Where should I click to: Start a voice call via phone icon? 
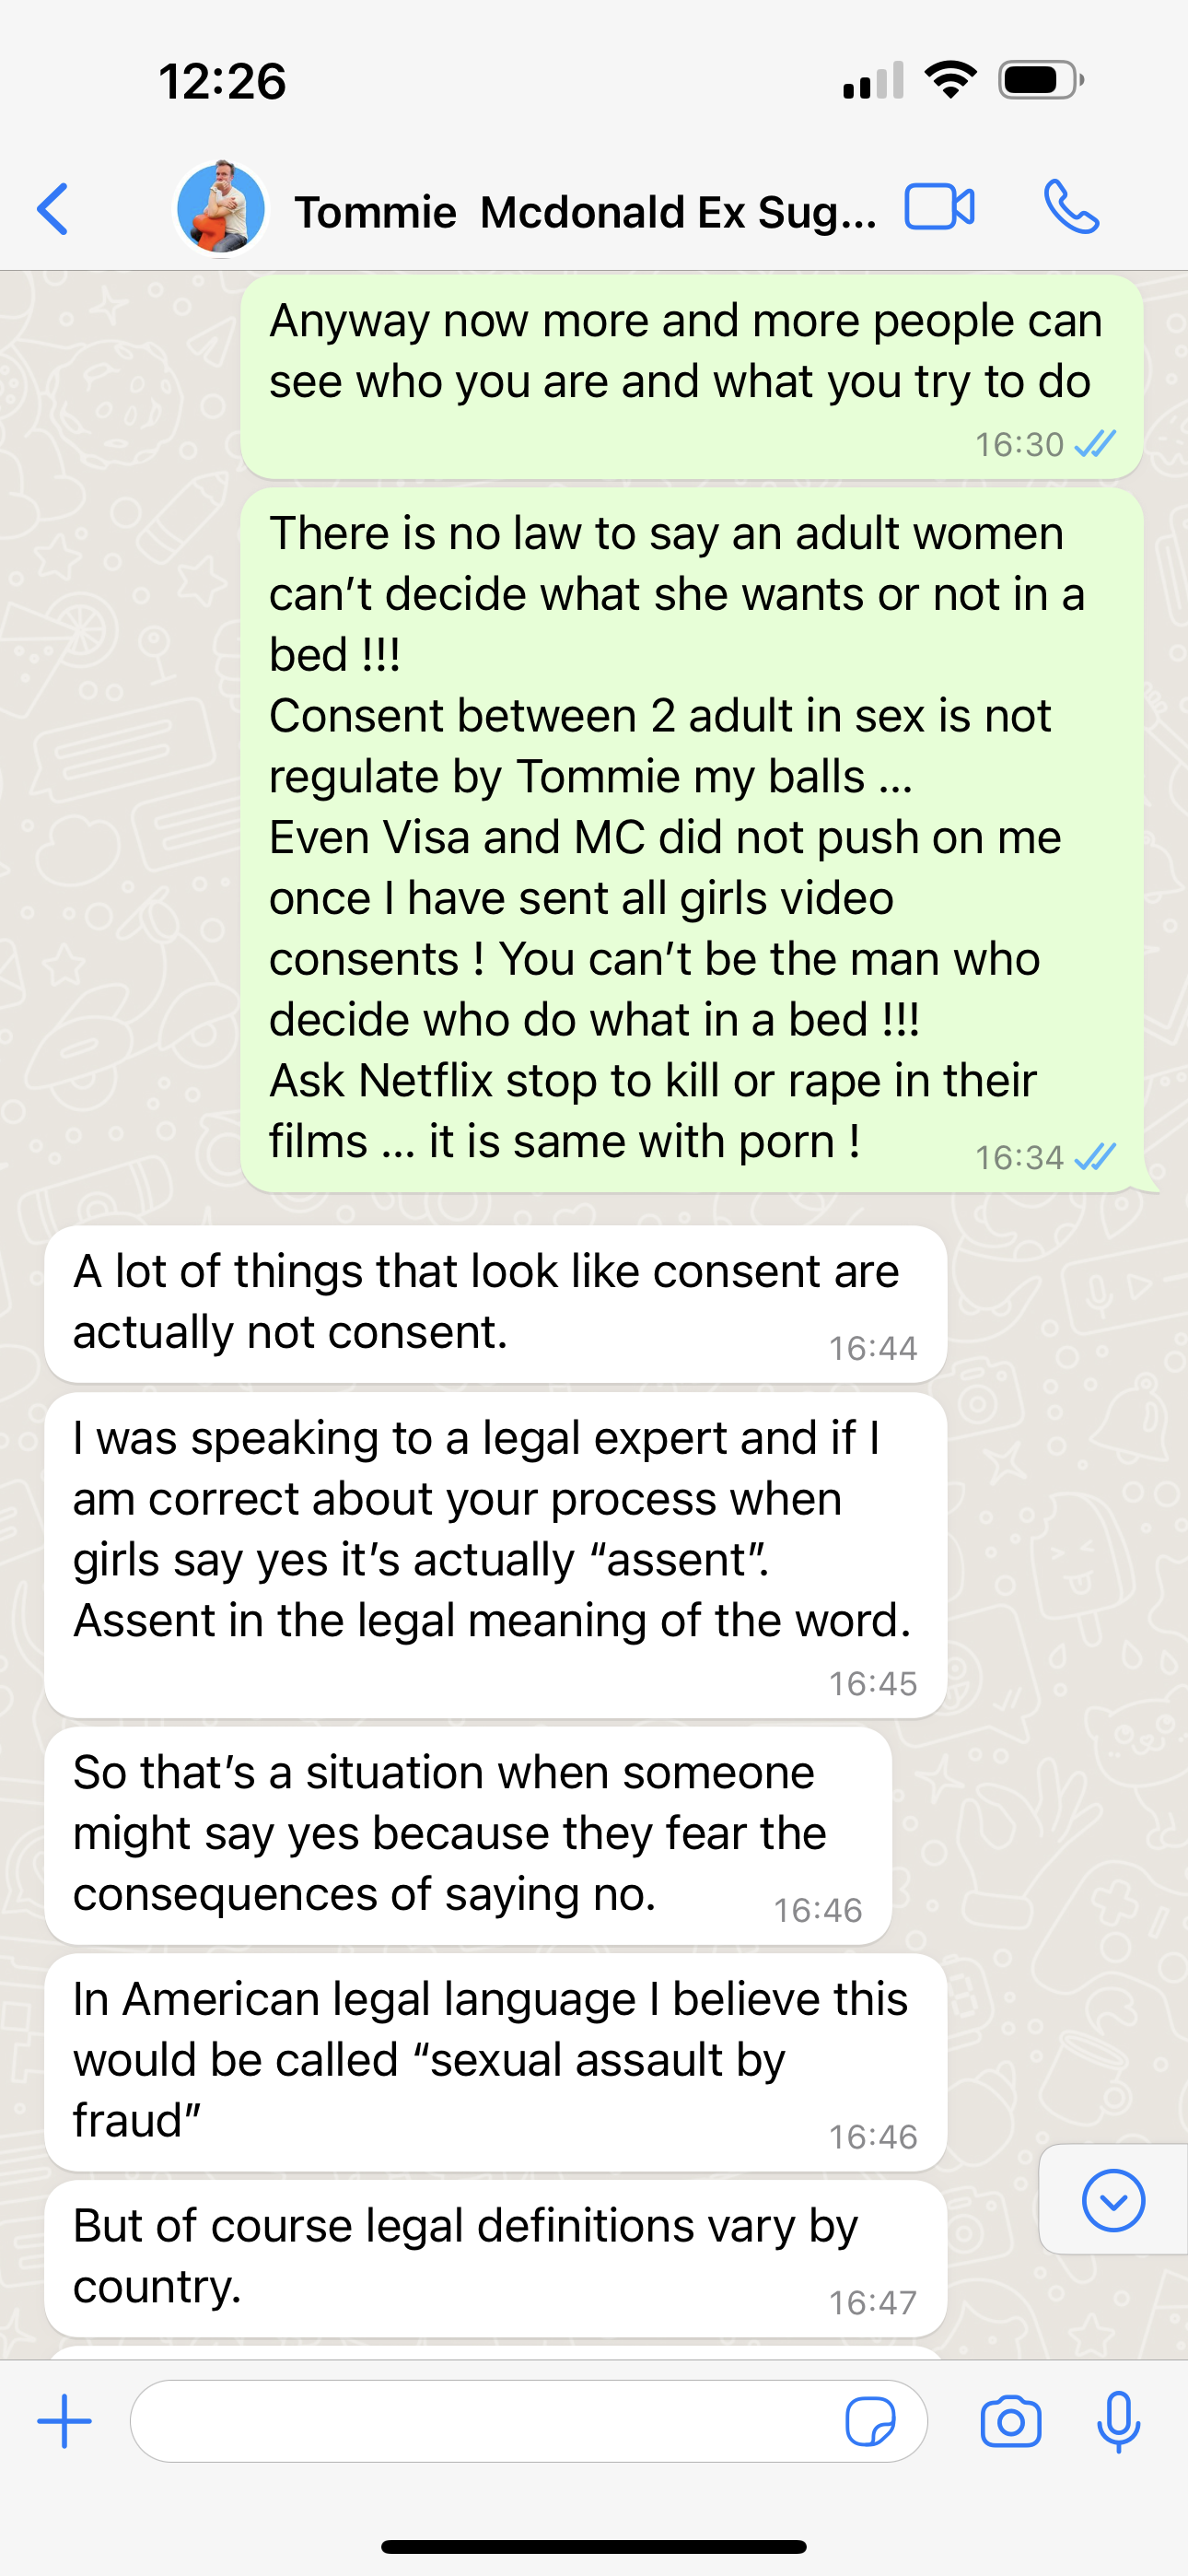1071,207
